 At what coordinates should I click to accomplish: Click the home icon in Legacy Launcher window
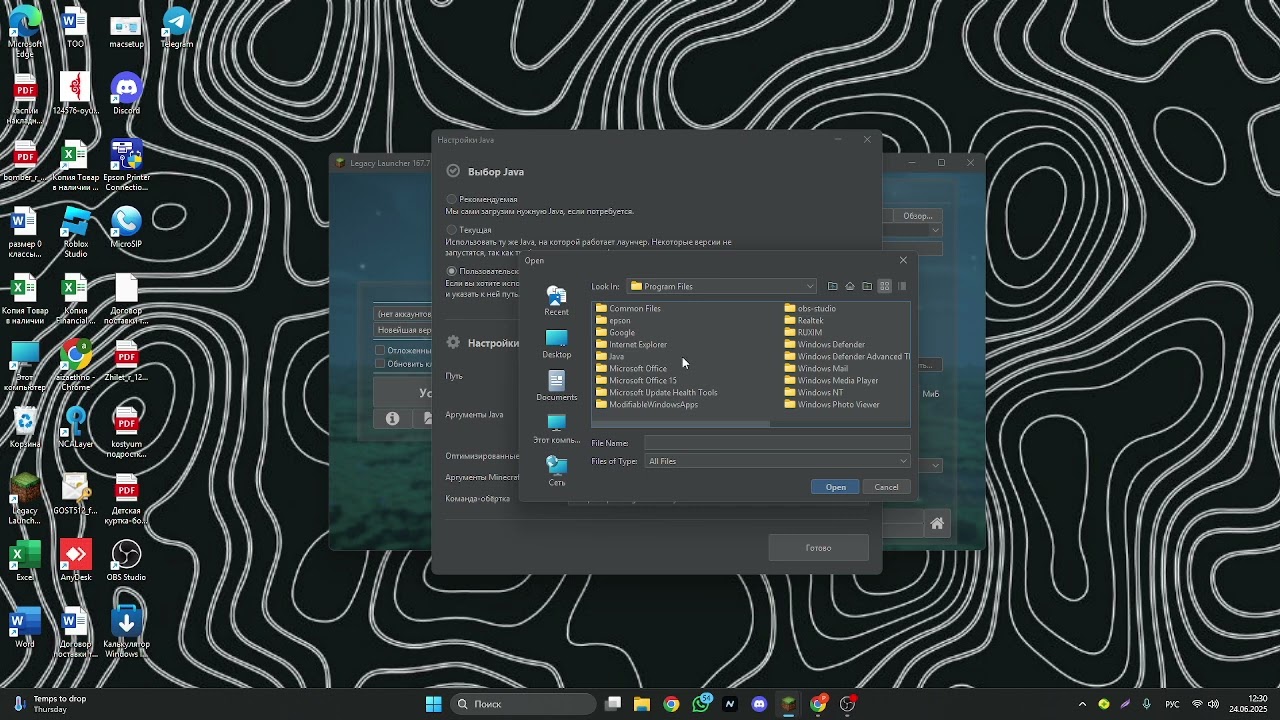tap(936, 523)
